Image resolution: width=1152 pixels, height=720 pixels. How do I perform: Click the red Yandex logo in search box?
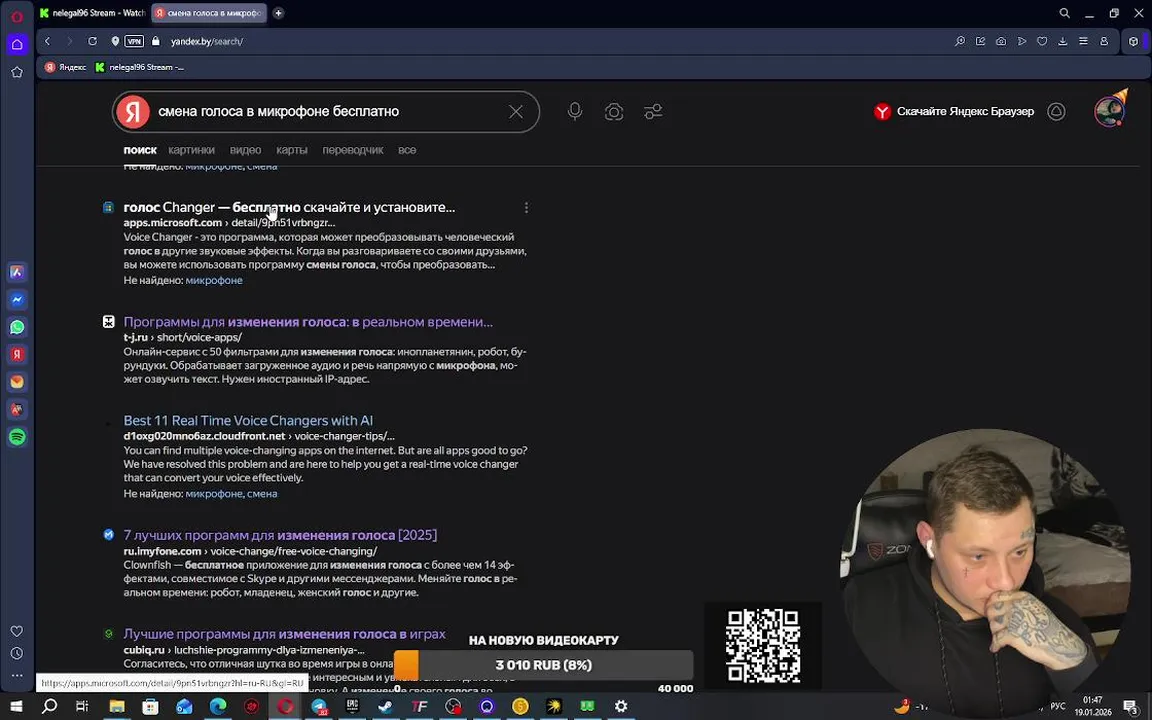coord(133,112)
